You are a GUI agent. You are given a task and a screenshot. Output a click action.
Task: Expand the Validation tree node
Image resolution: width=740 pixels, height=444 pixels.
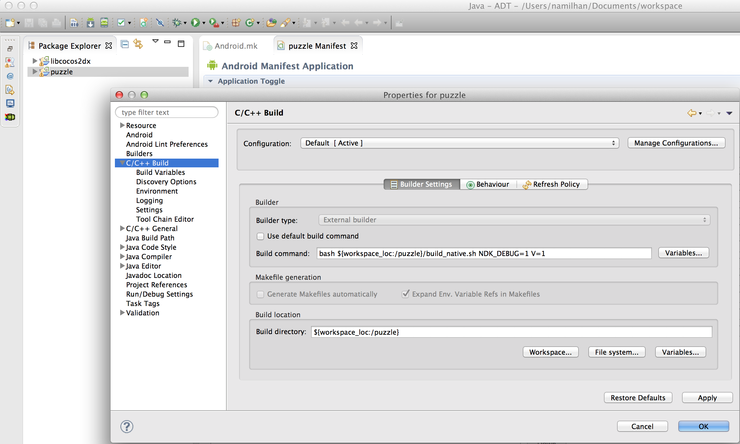pos(122,313)
